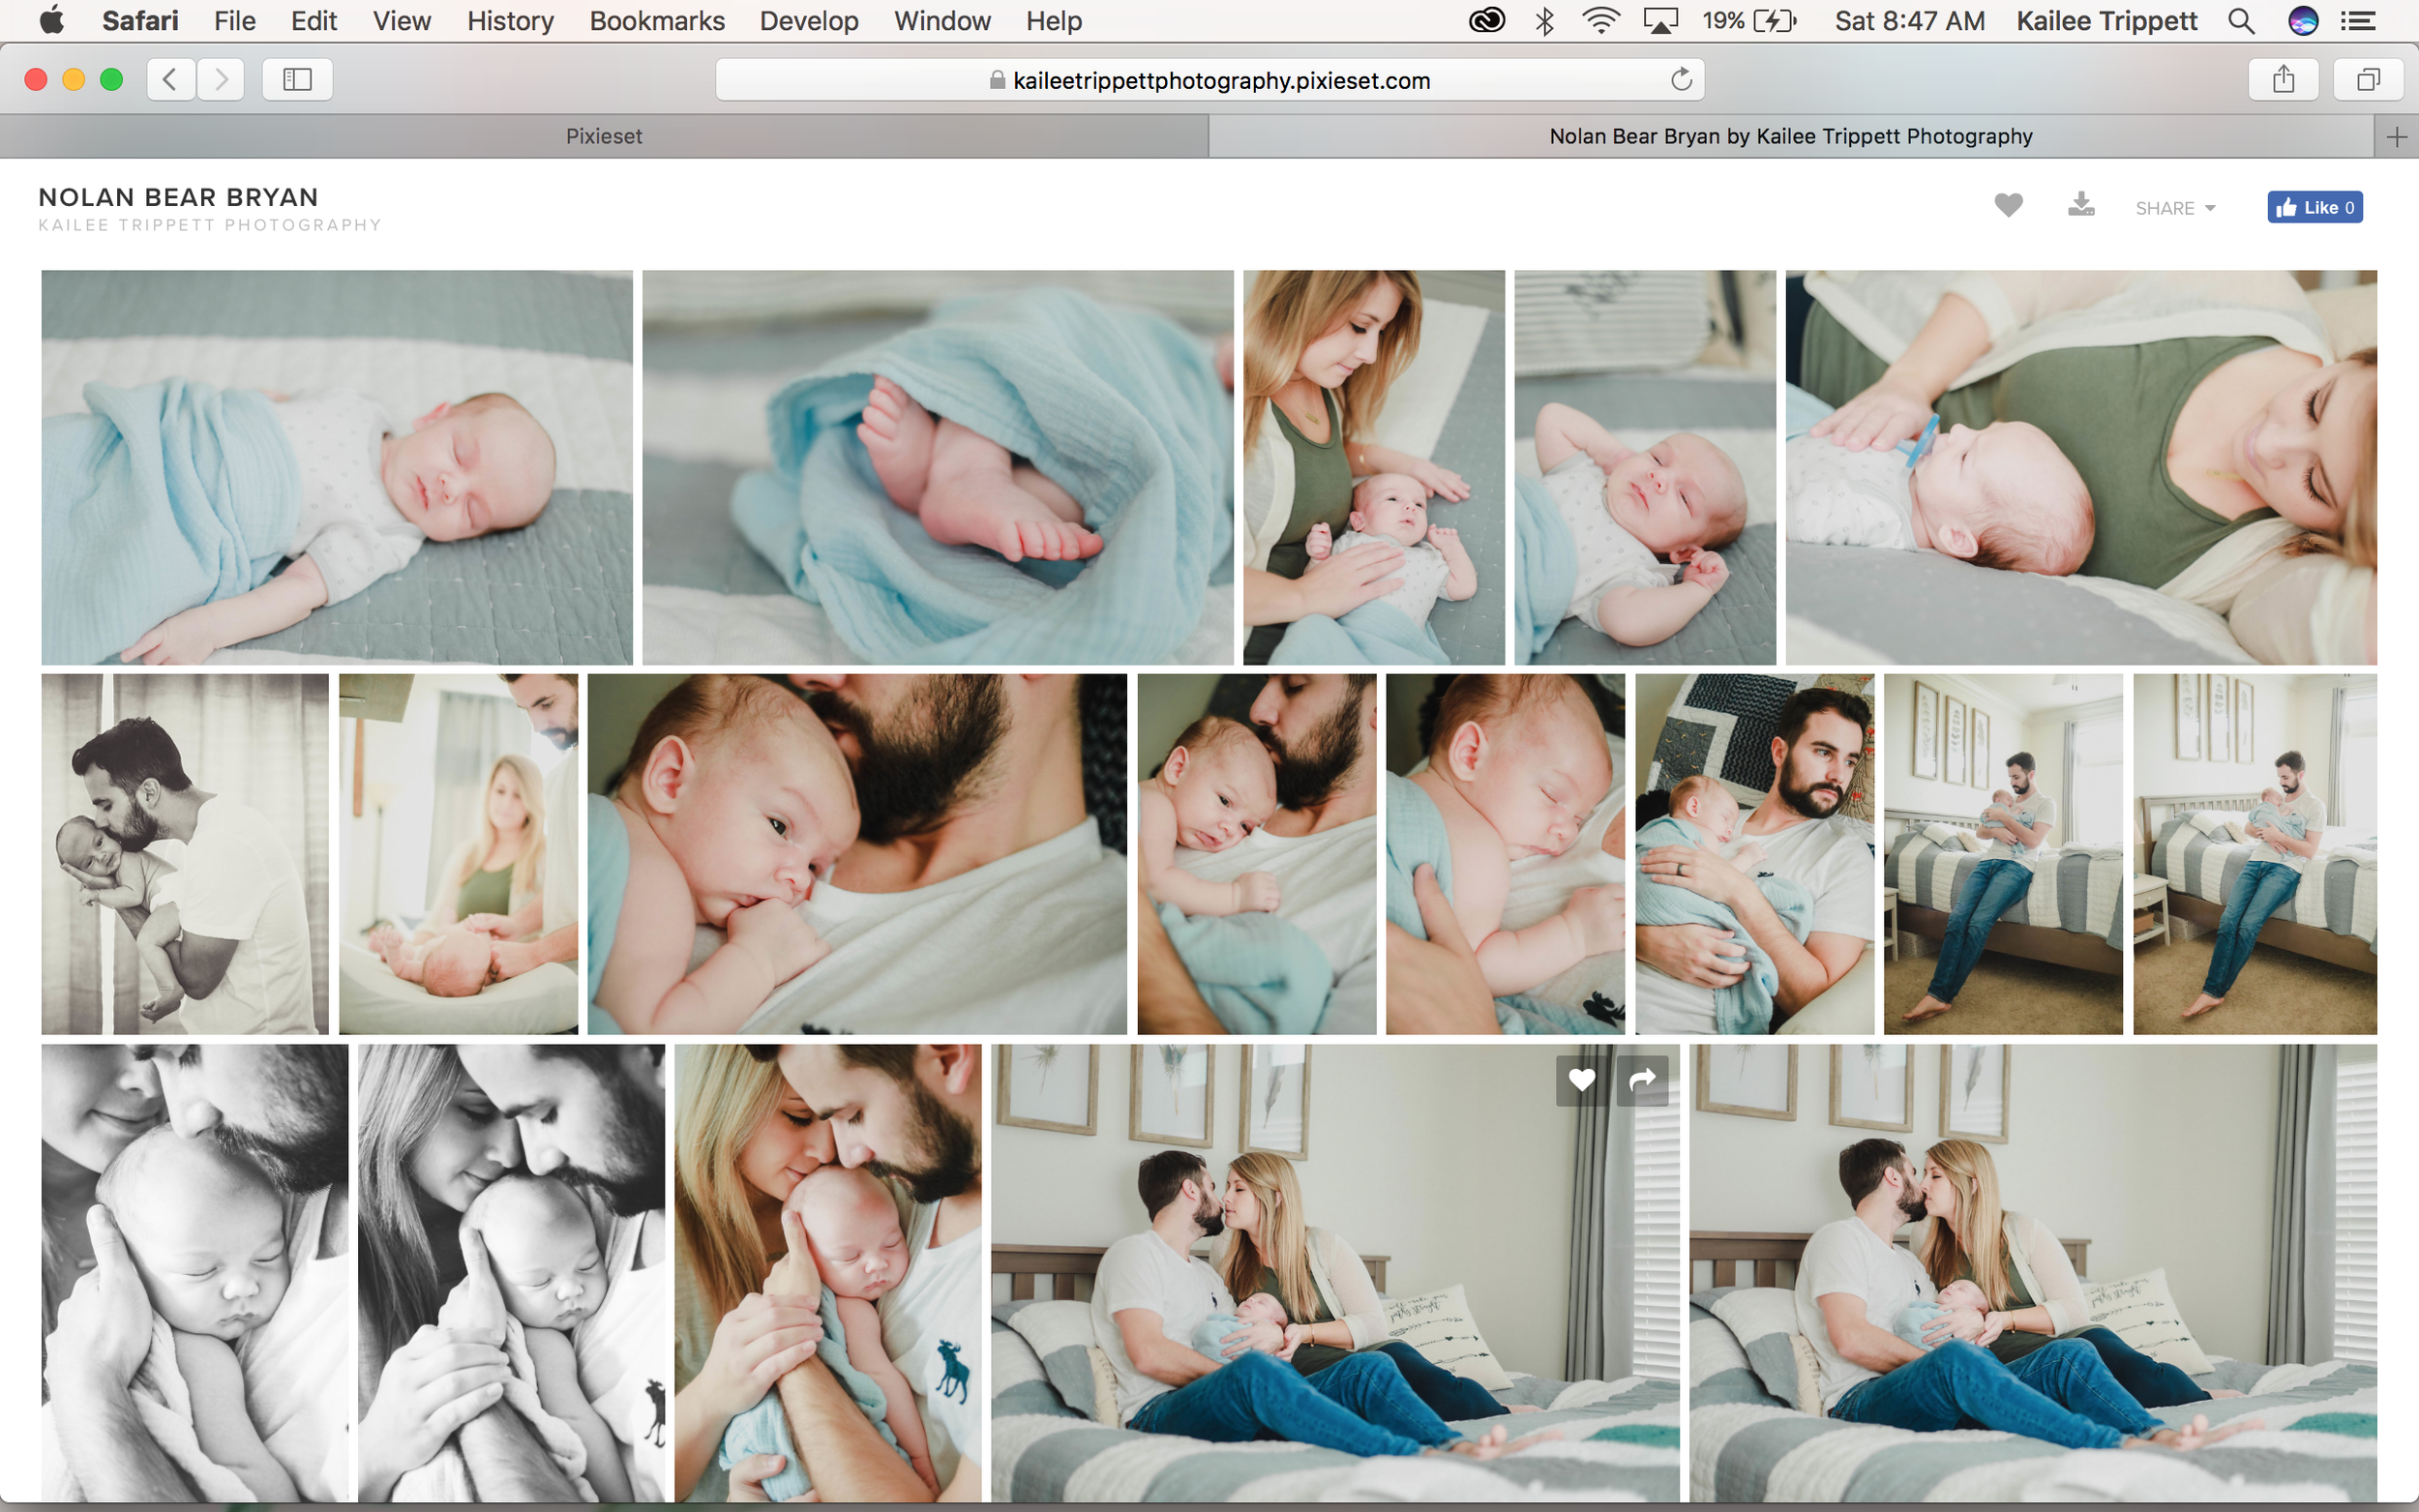This screenshot has height=1512, width=2419.
Task: Favorite the hovered couple kissing photo
Action: (x=1581, y=1080)
